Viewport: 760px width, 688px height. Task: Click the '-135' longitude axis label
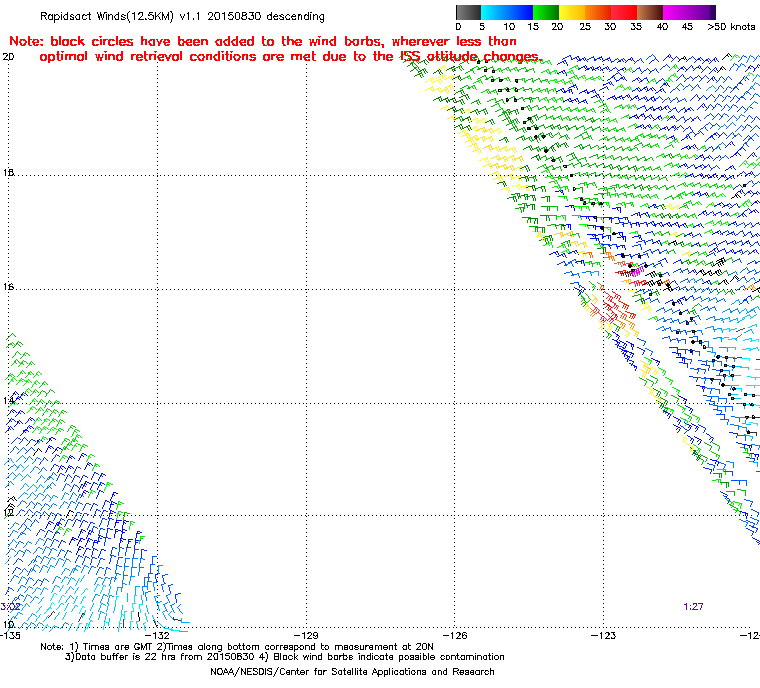11,635
